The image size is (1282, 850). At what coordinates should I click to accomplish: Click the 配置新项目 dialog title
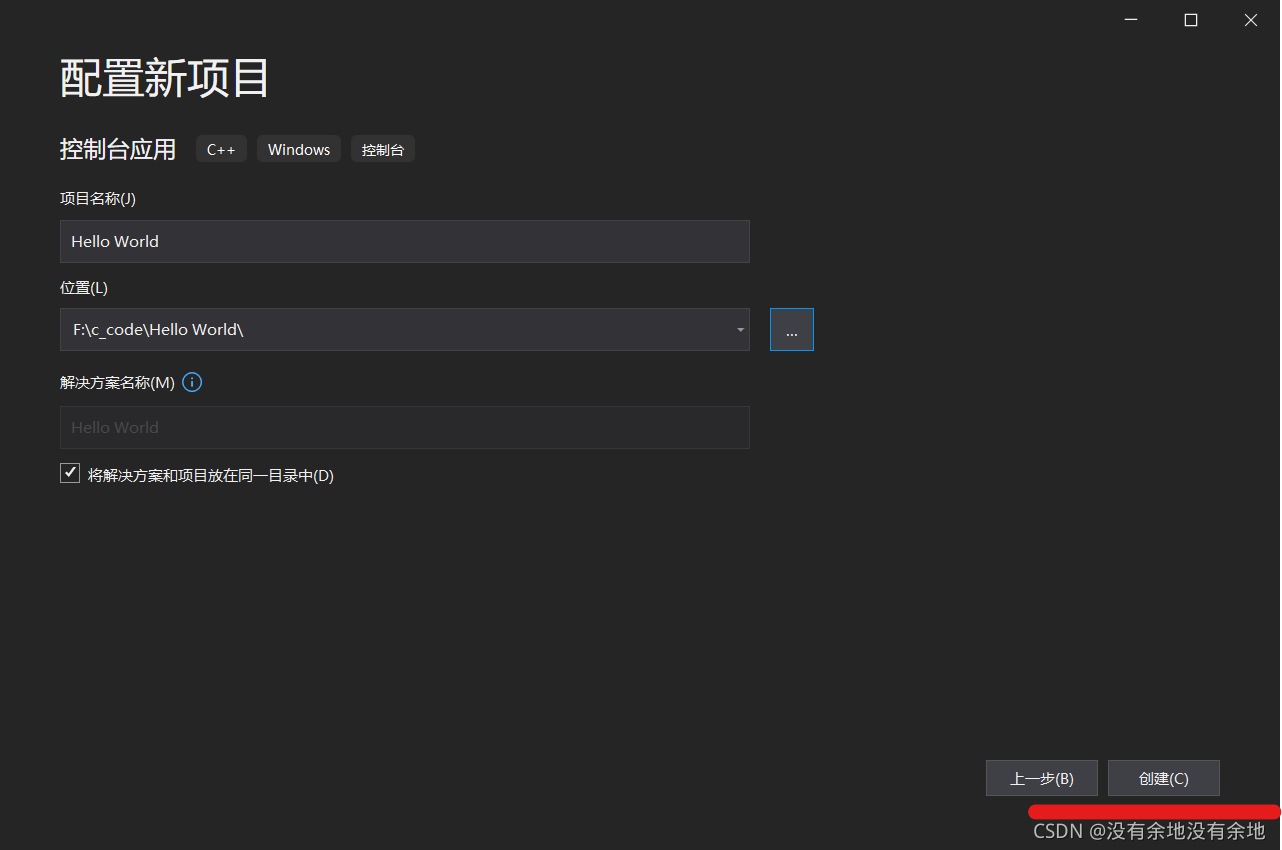click(x=163, y=77)
